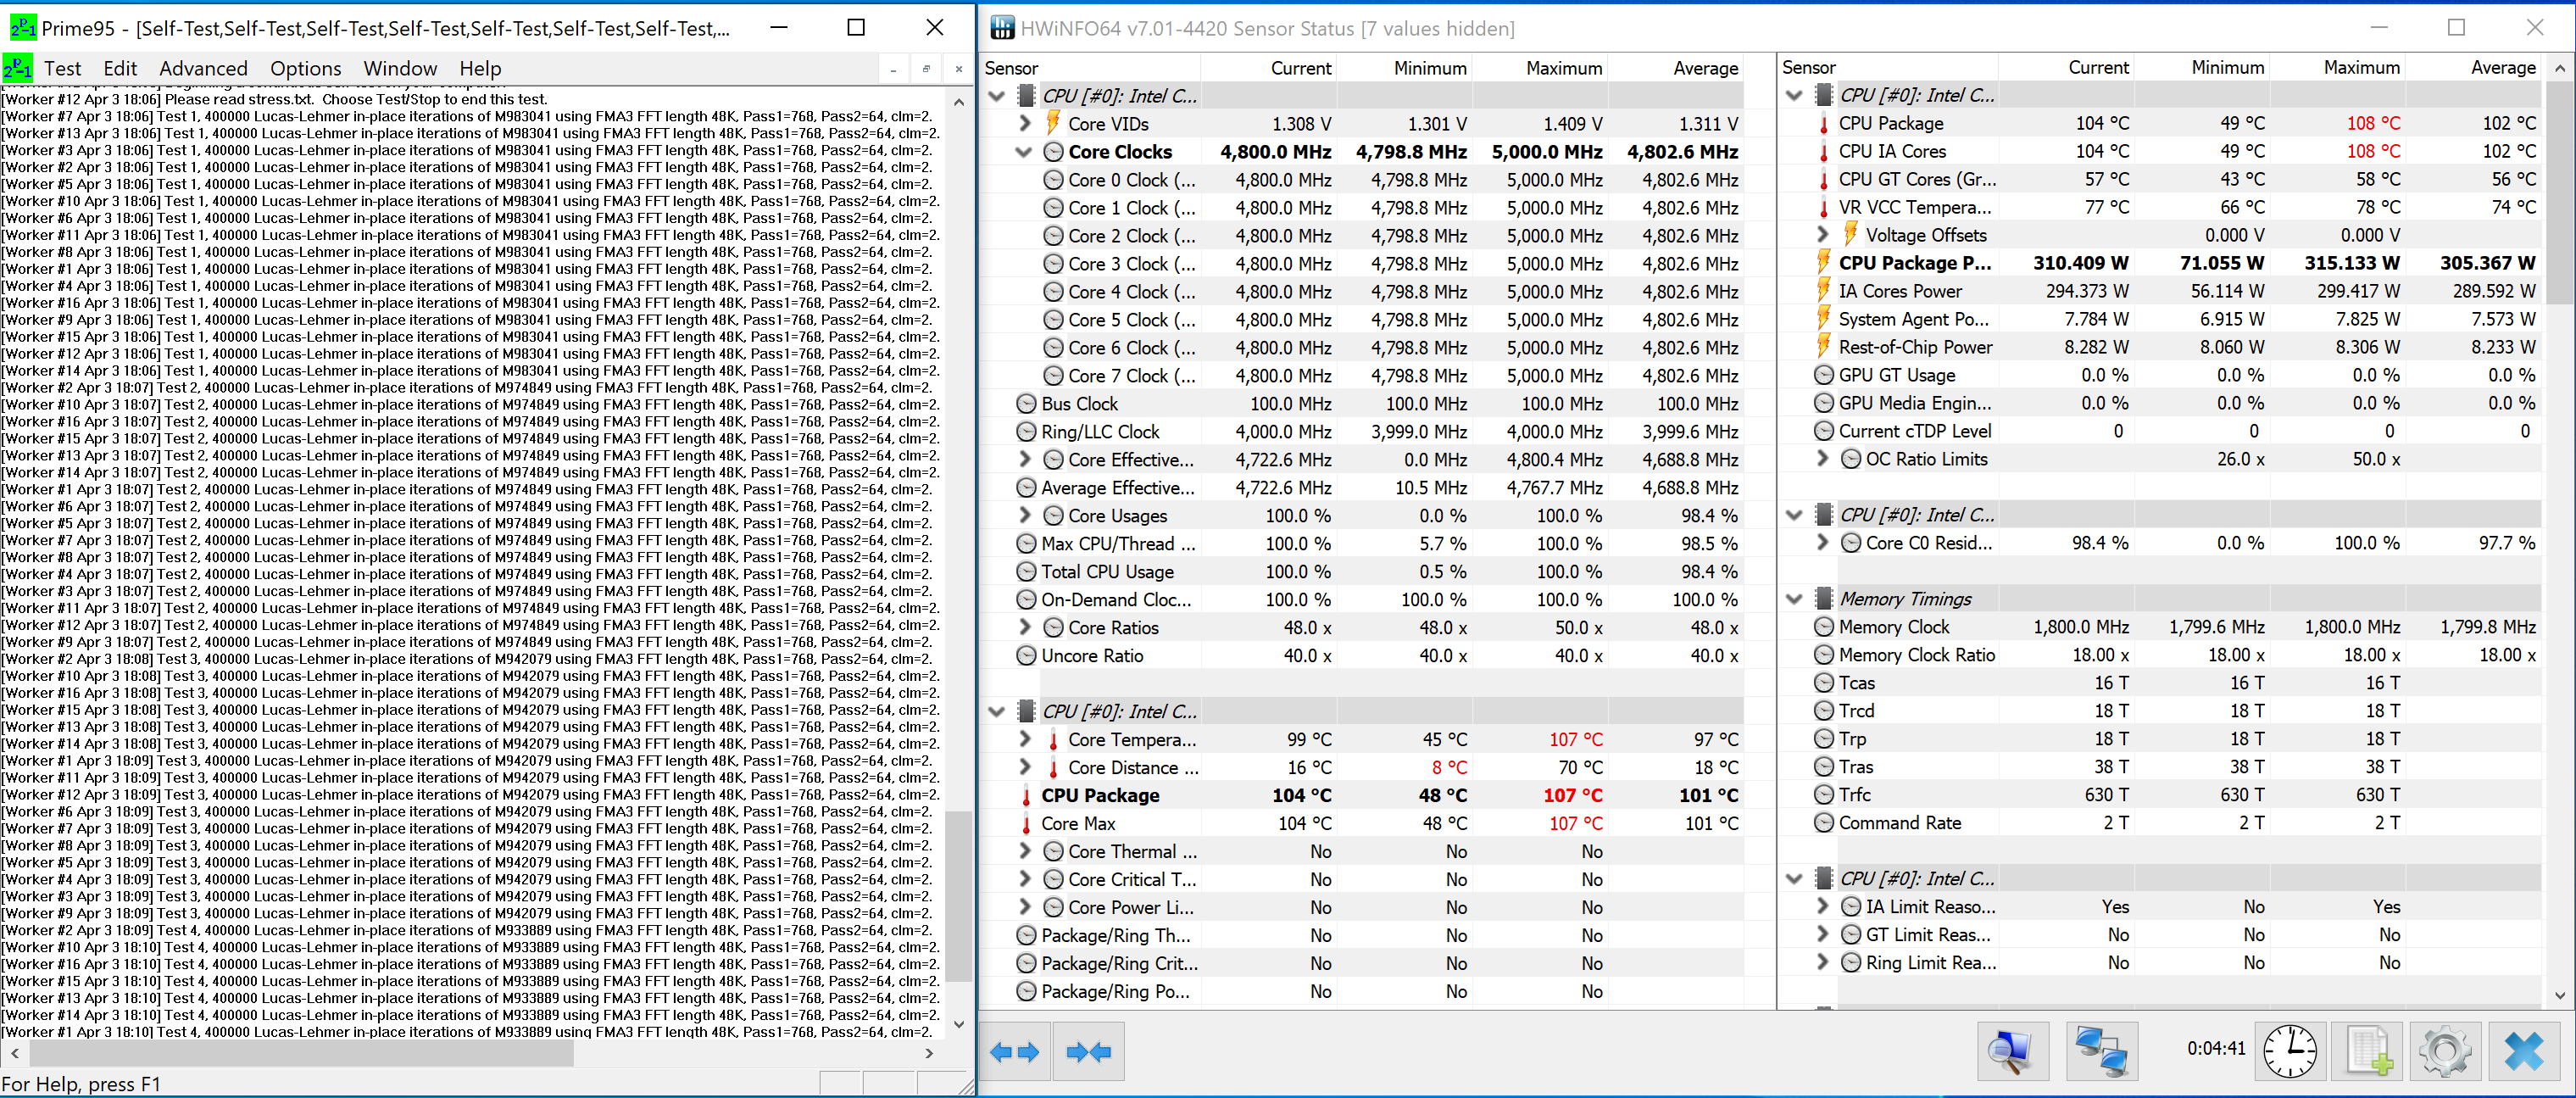Click the shrink columns arrows button
Viewport: 2576px width, 1098px height.
pyautogui.click(x=1088, y=1051)
